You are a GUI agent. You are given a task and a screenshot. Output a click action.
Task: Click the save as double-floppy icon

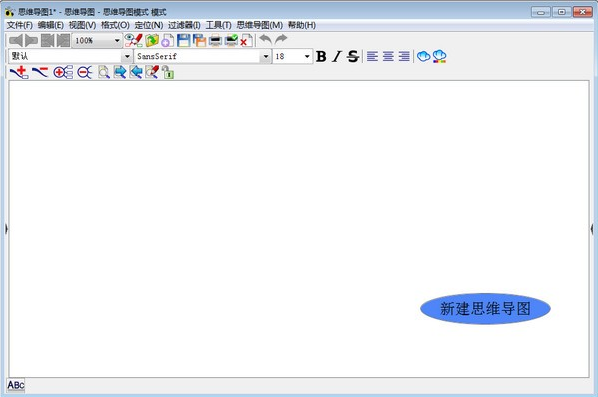199,40
